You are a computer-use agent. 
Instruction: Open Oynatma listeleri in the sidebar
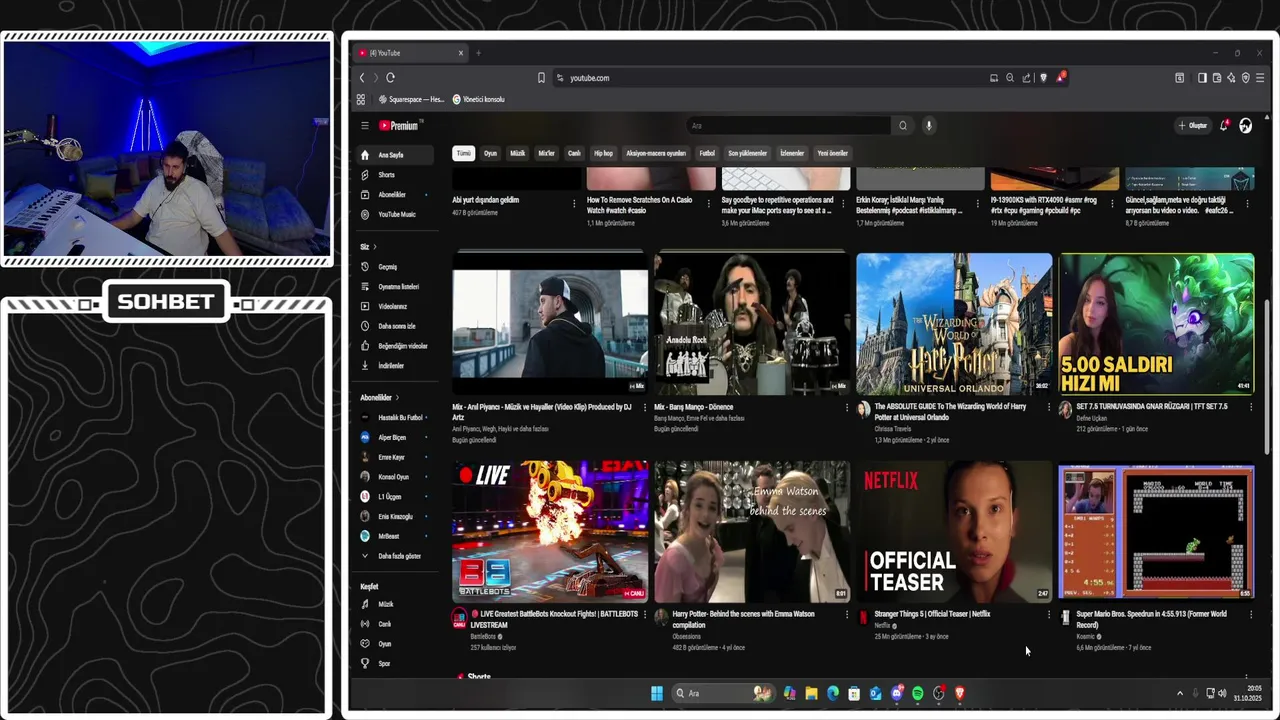point(395,287)
